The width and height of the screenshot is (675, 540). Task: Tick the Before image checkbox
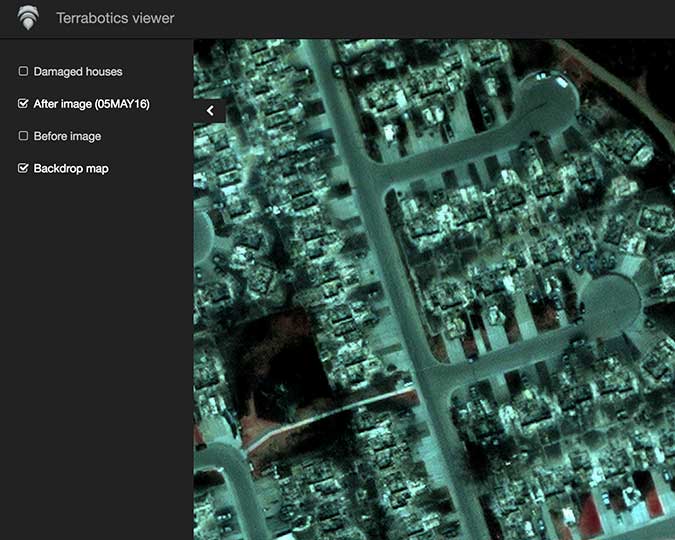pos(23,136)
